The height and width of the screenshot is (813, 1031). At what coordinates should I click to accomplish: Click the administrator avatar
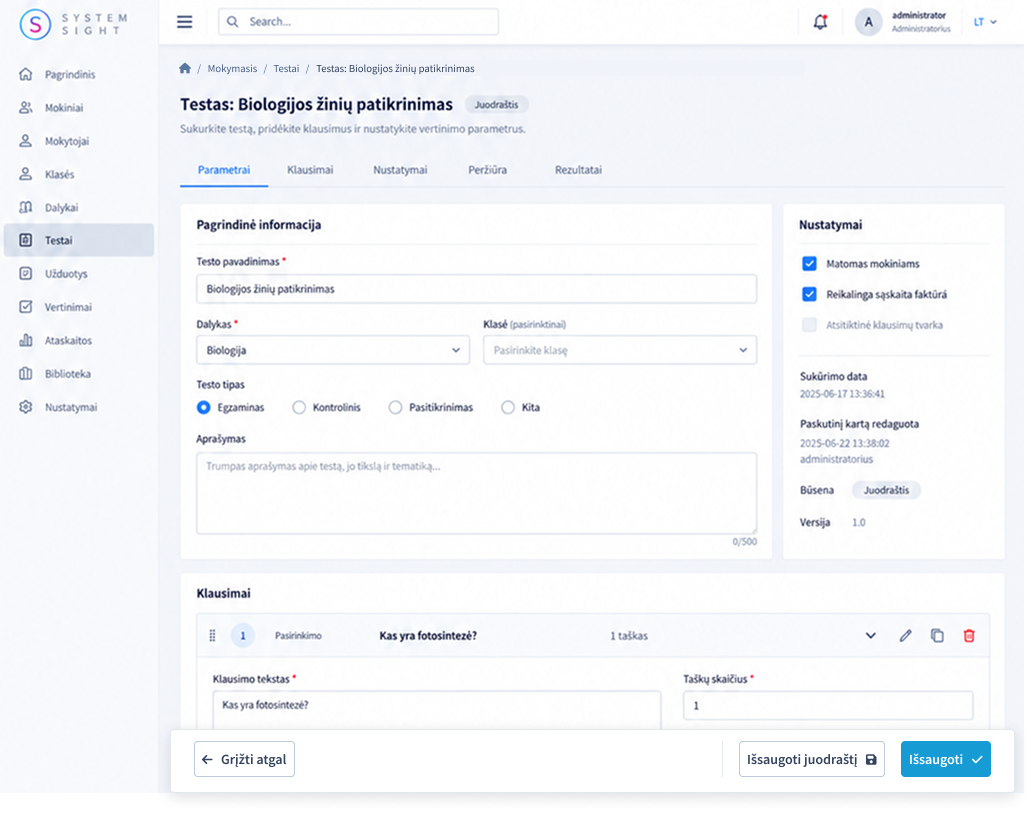pos(868,22)
